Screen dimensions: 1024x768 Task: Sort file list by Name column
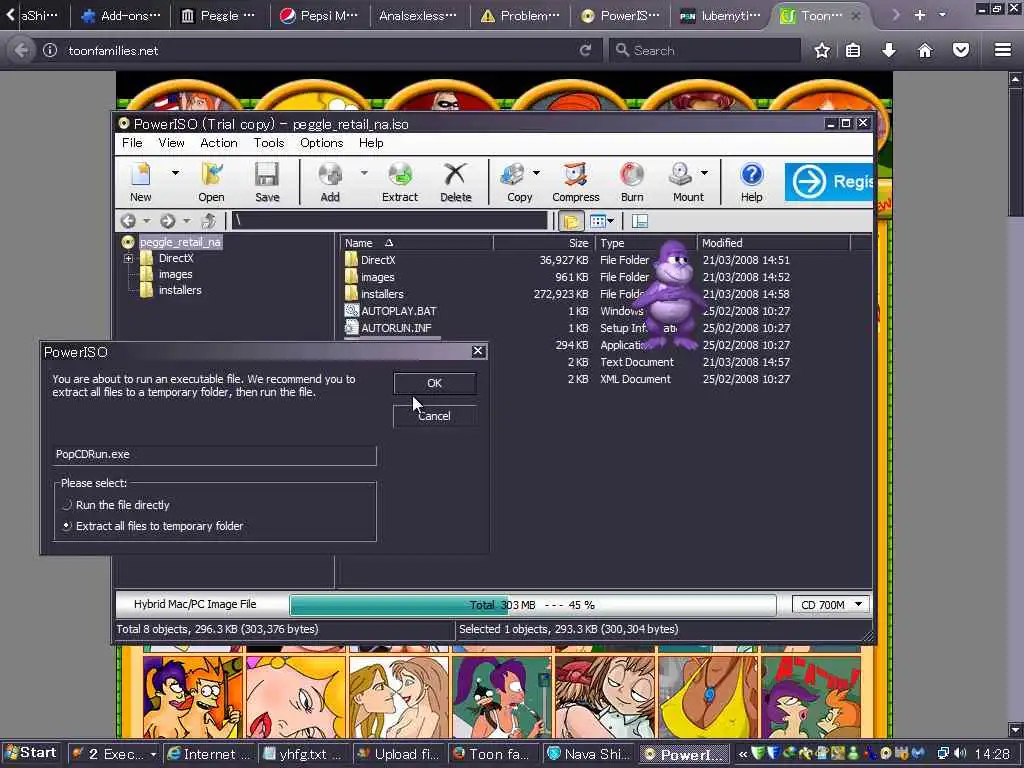coord(416,243)
